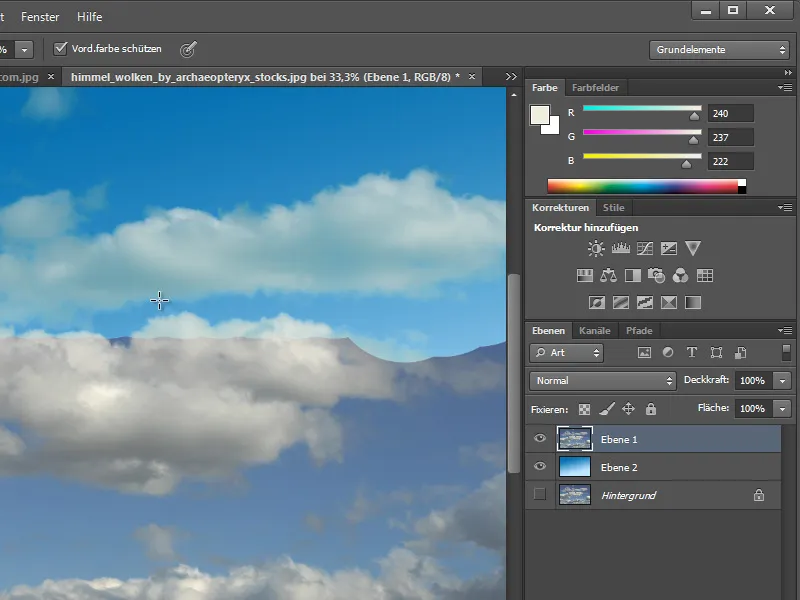Open the Normal blend mode dropdown
800x600 pixels.
point(603,381)
